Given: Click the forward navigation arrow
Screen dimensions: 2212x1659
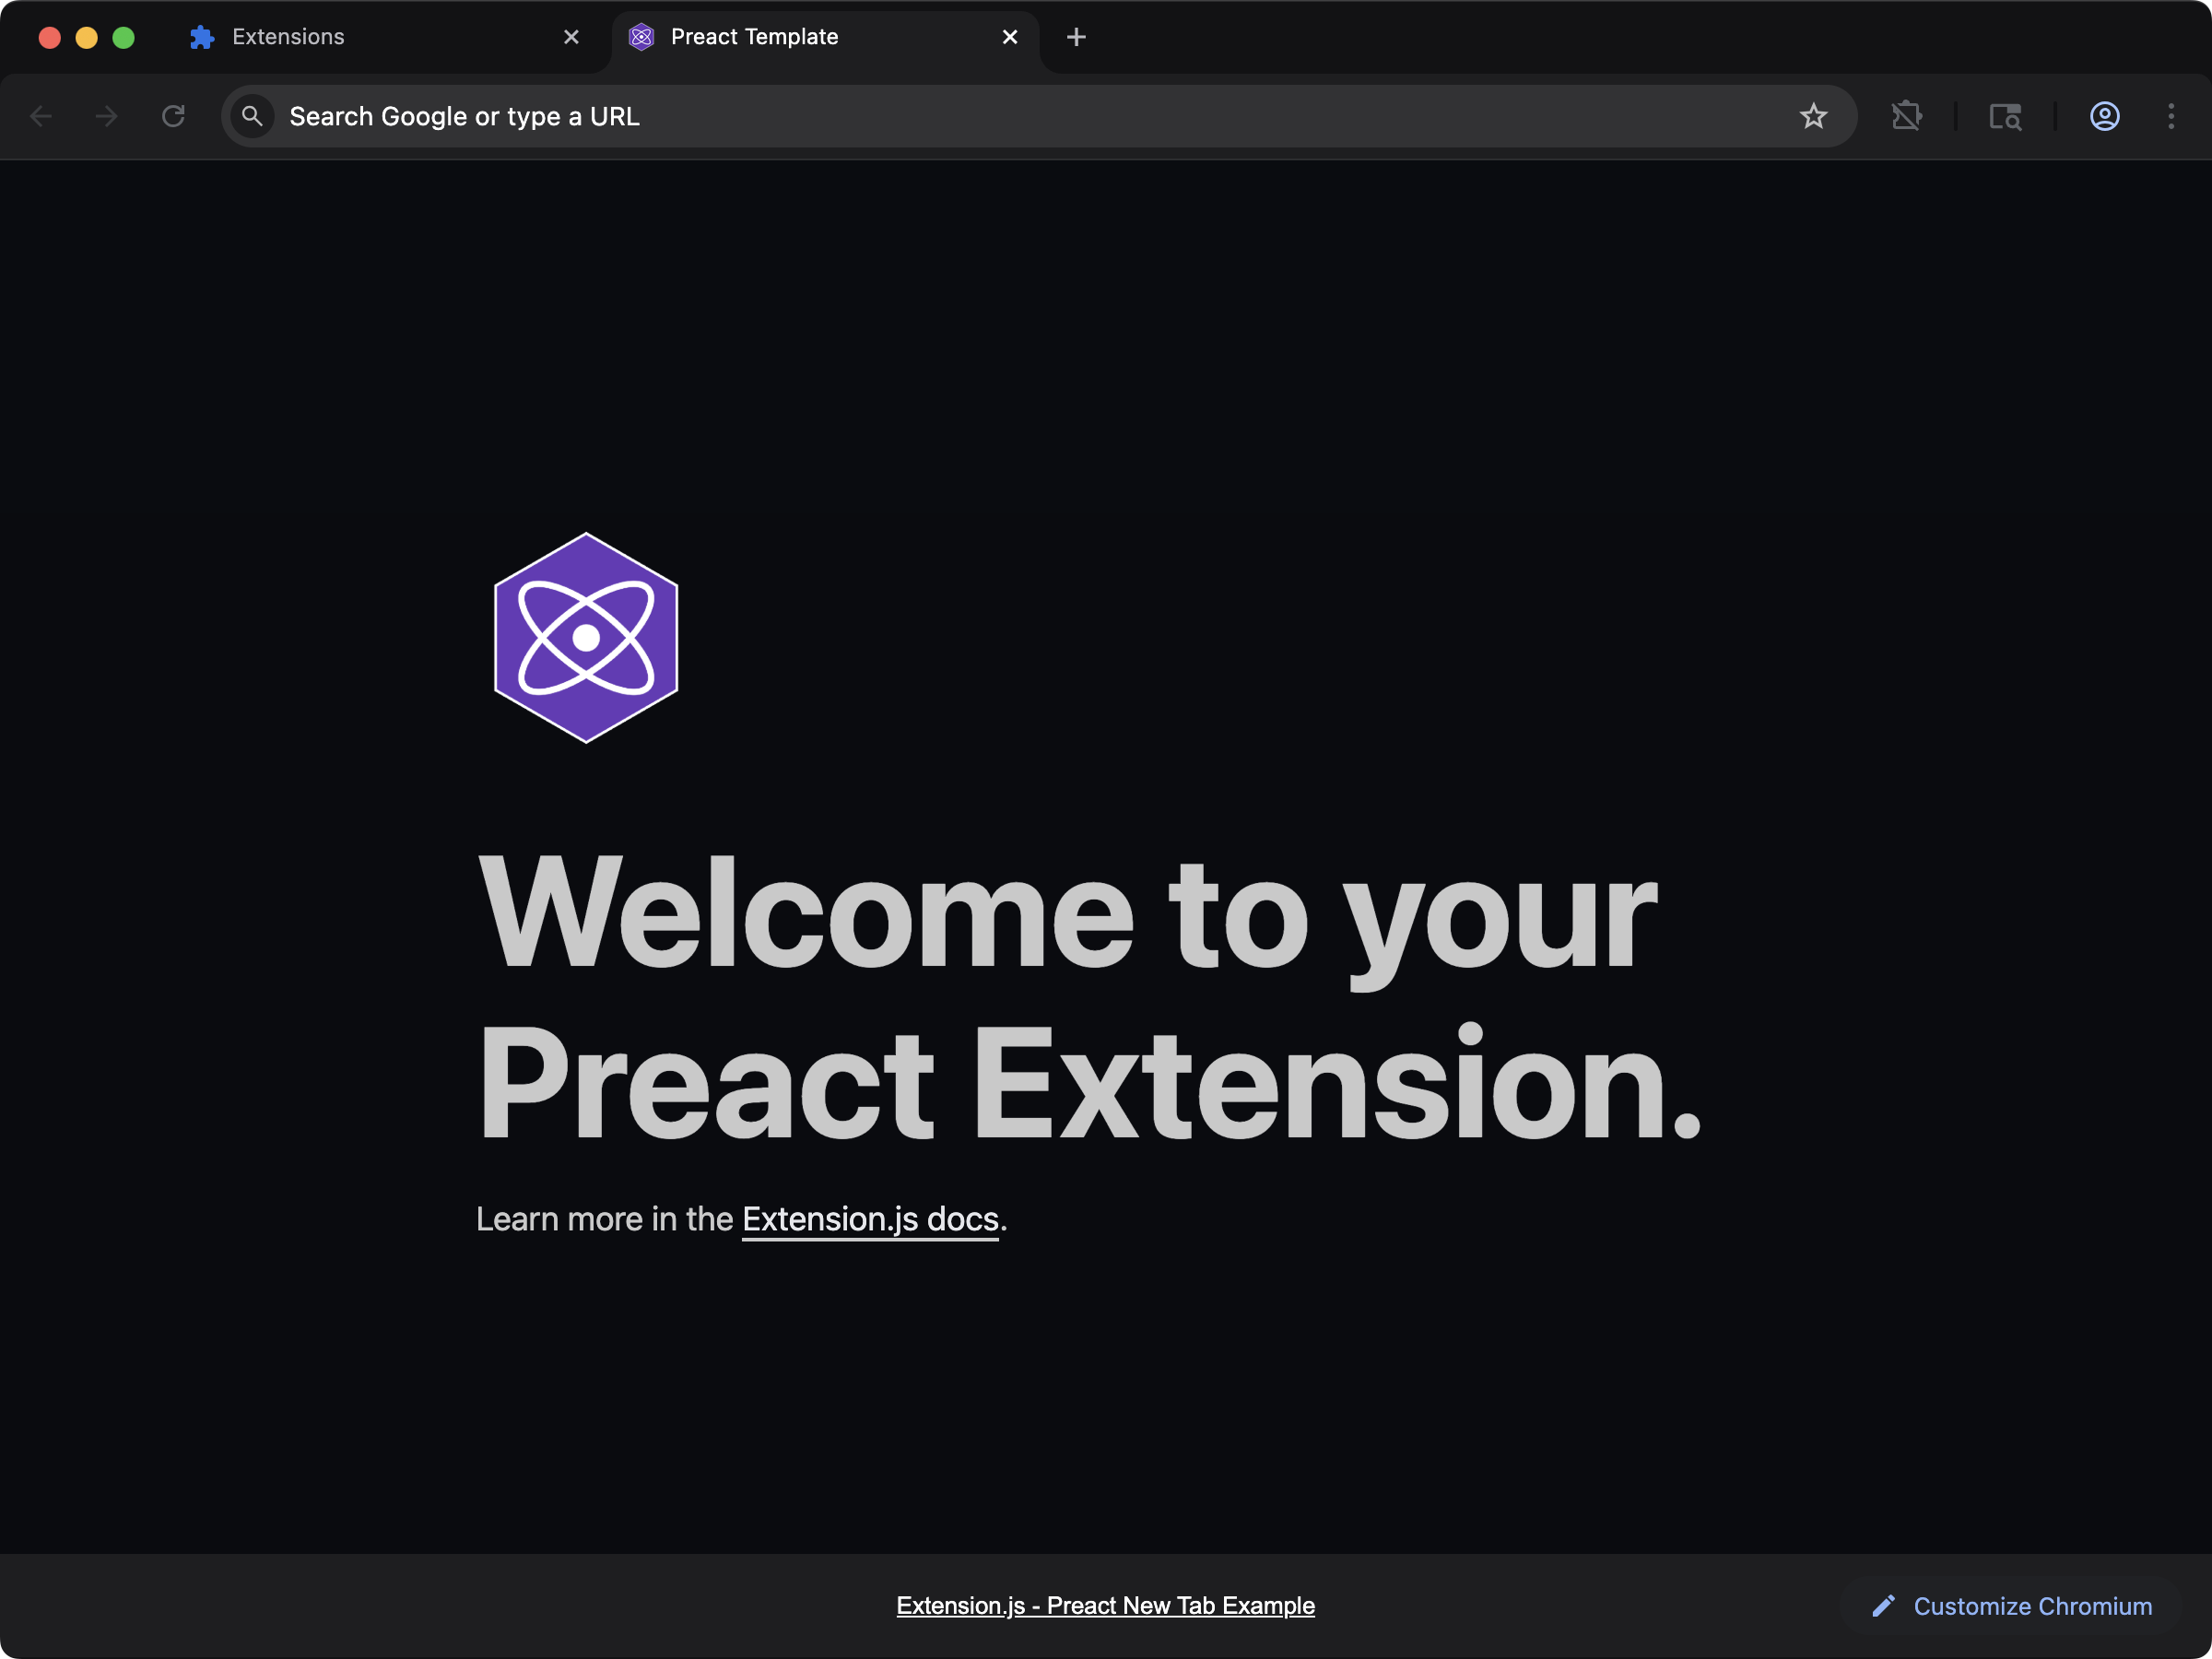Looking at the screenshot, I should tap(106, 116).
